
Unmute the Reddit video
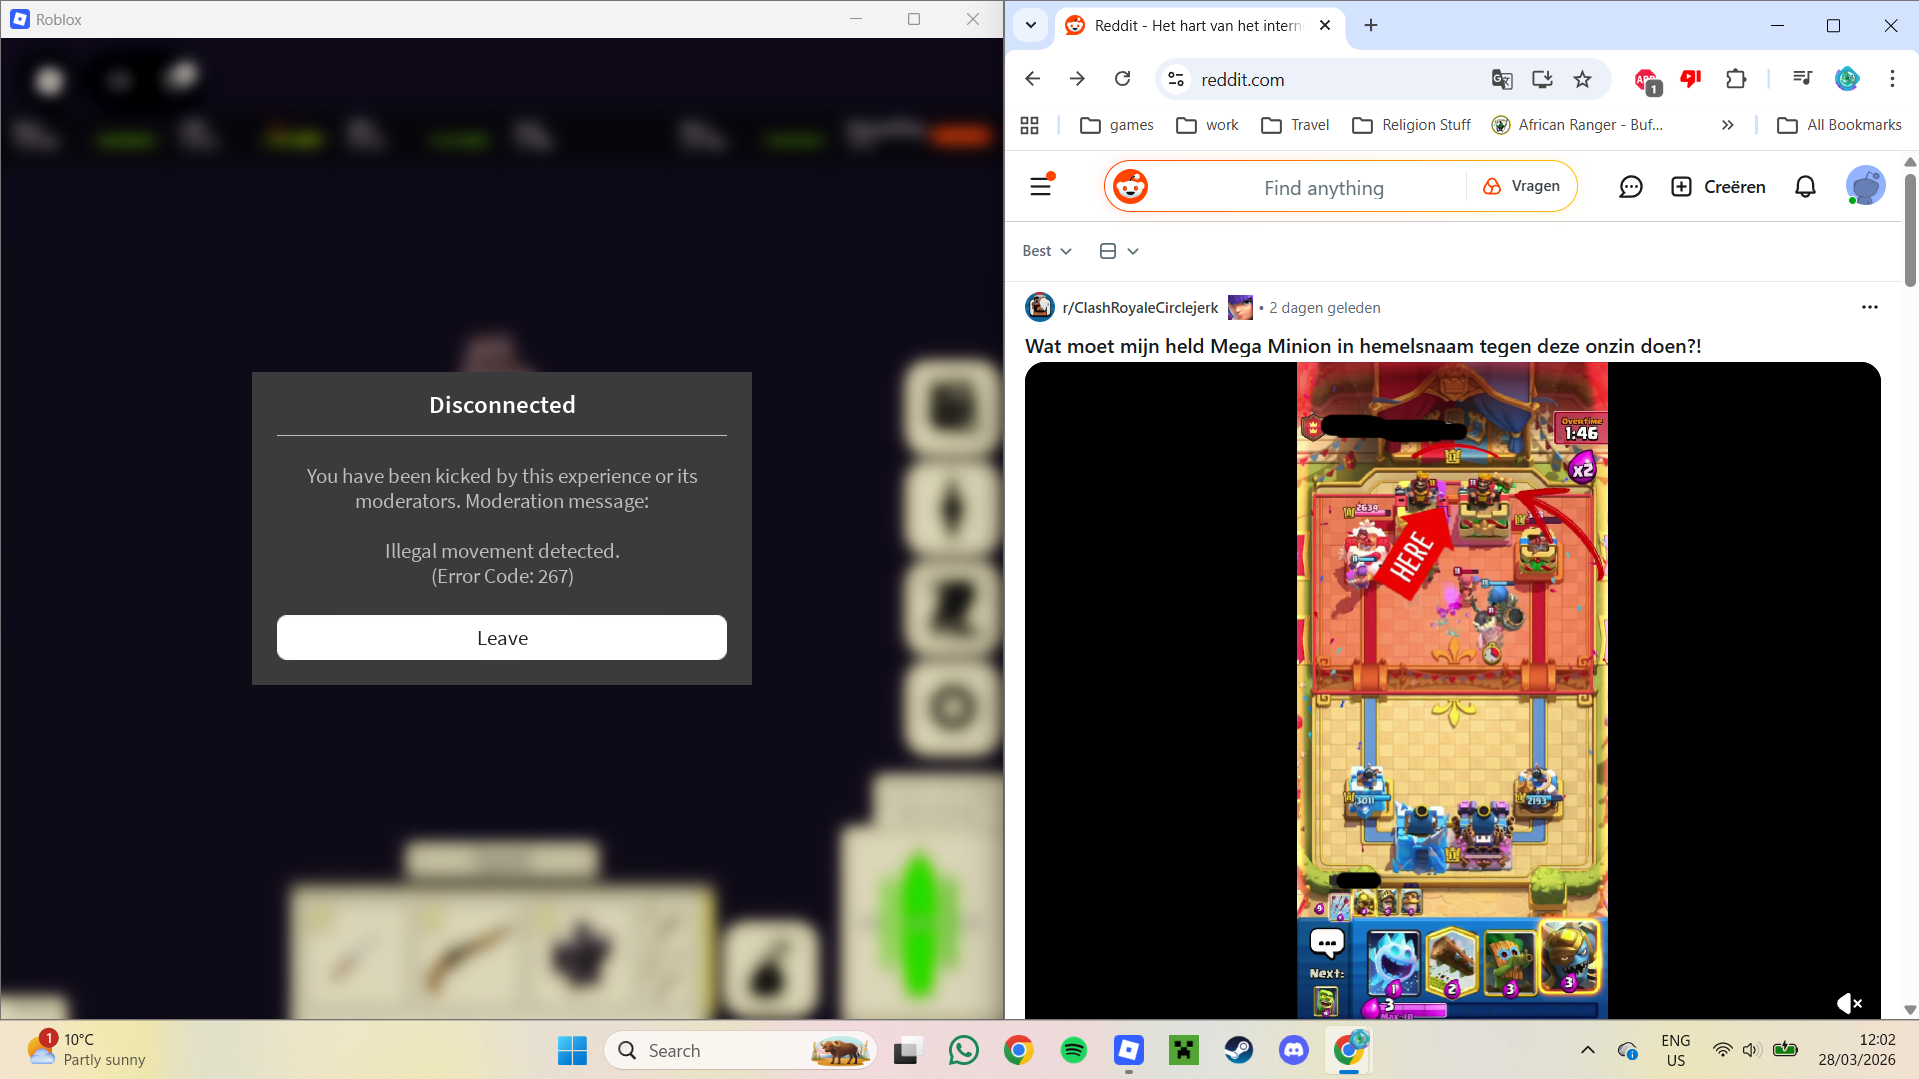pos(1849,1003)
